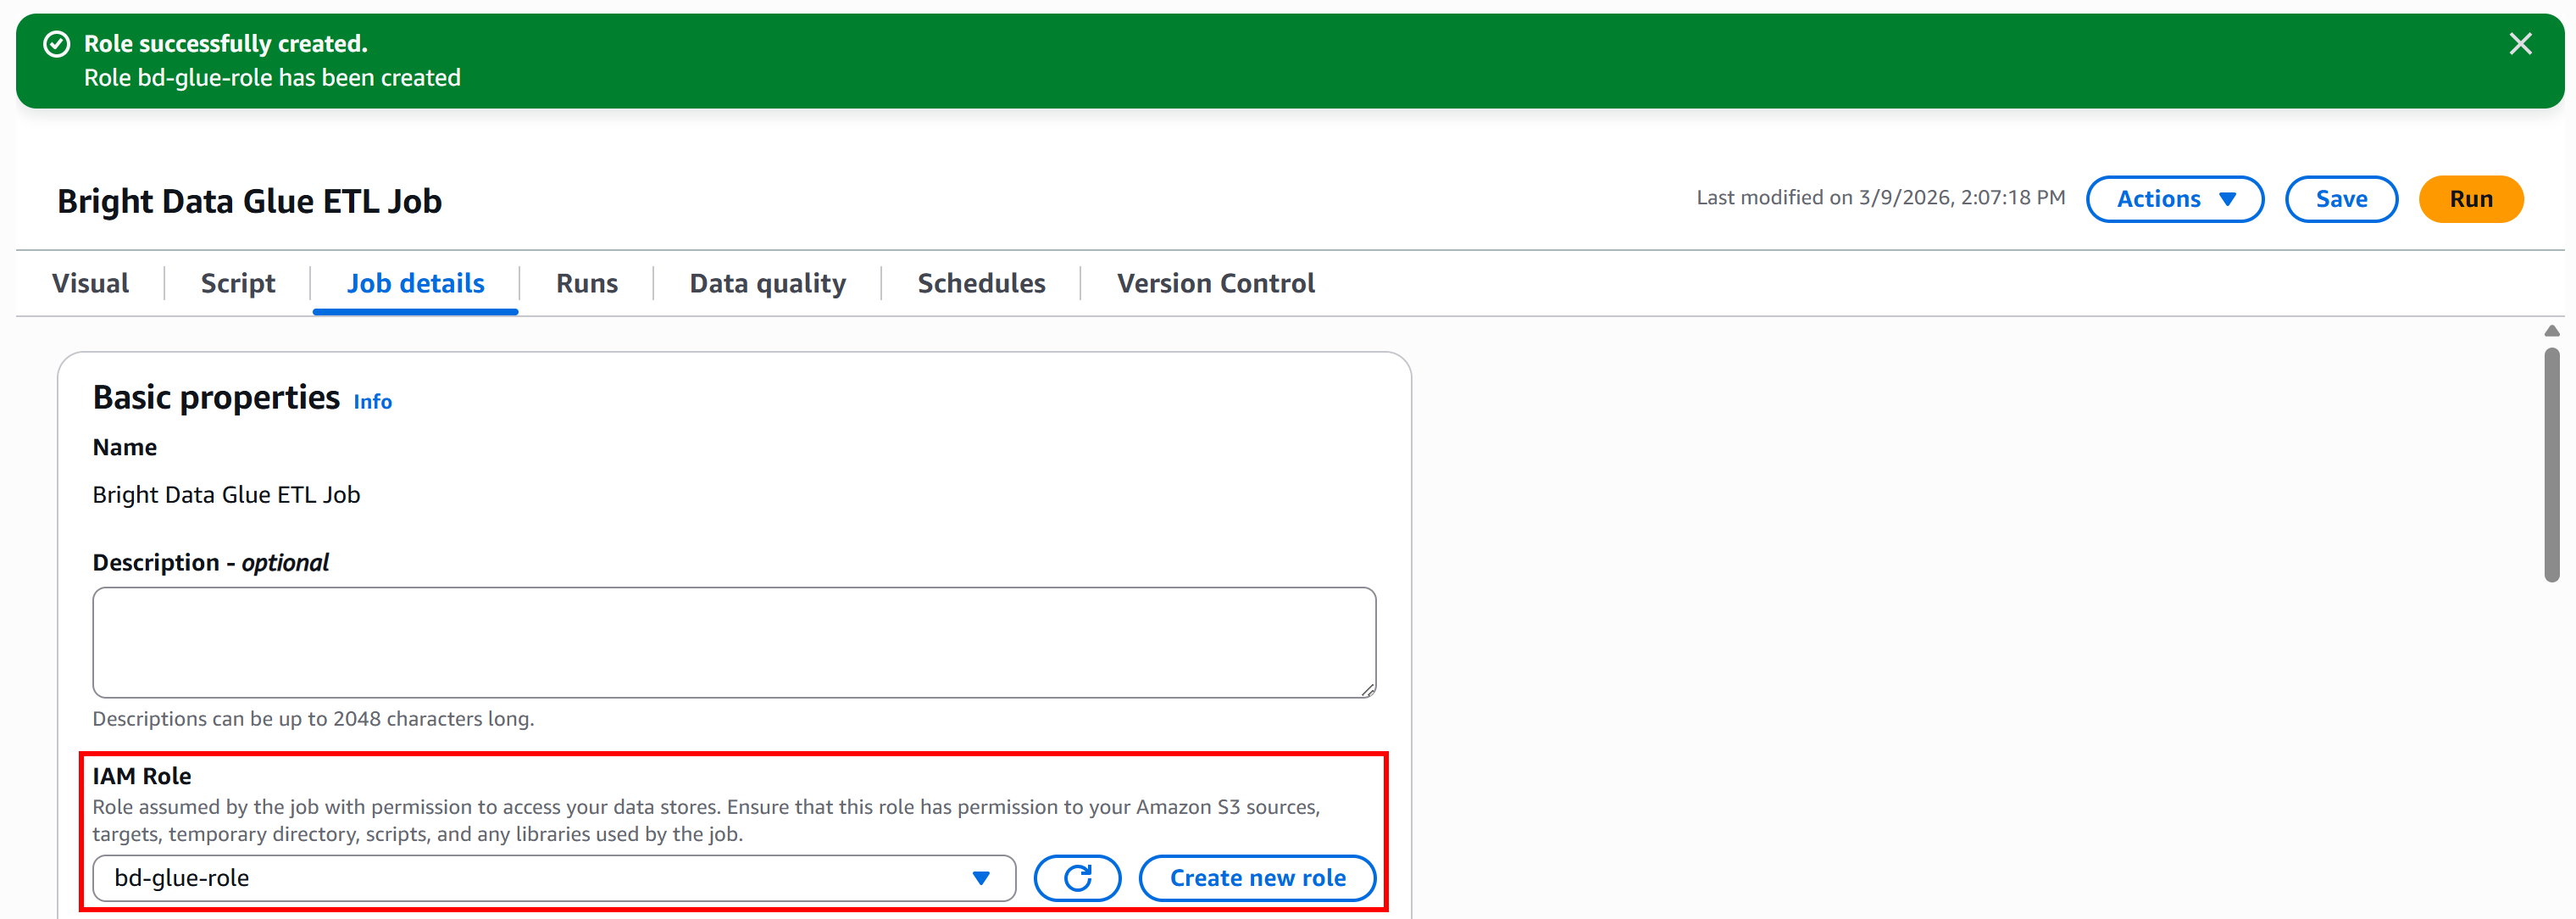Screen dimensions: 2576x919
Task: Select the Job details tab
Action: tap(415, 284)
